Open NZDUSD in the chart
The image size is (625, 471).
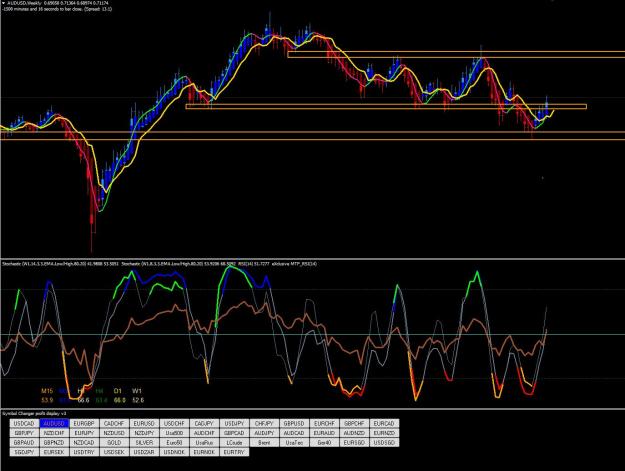coord(114,433)
